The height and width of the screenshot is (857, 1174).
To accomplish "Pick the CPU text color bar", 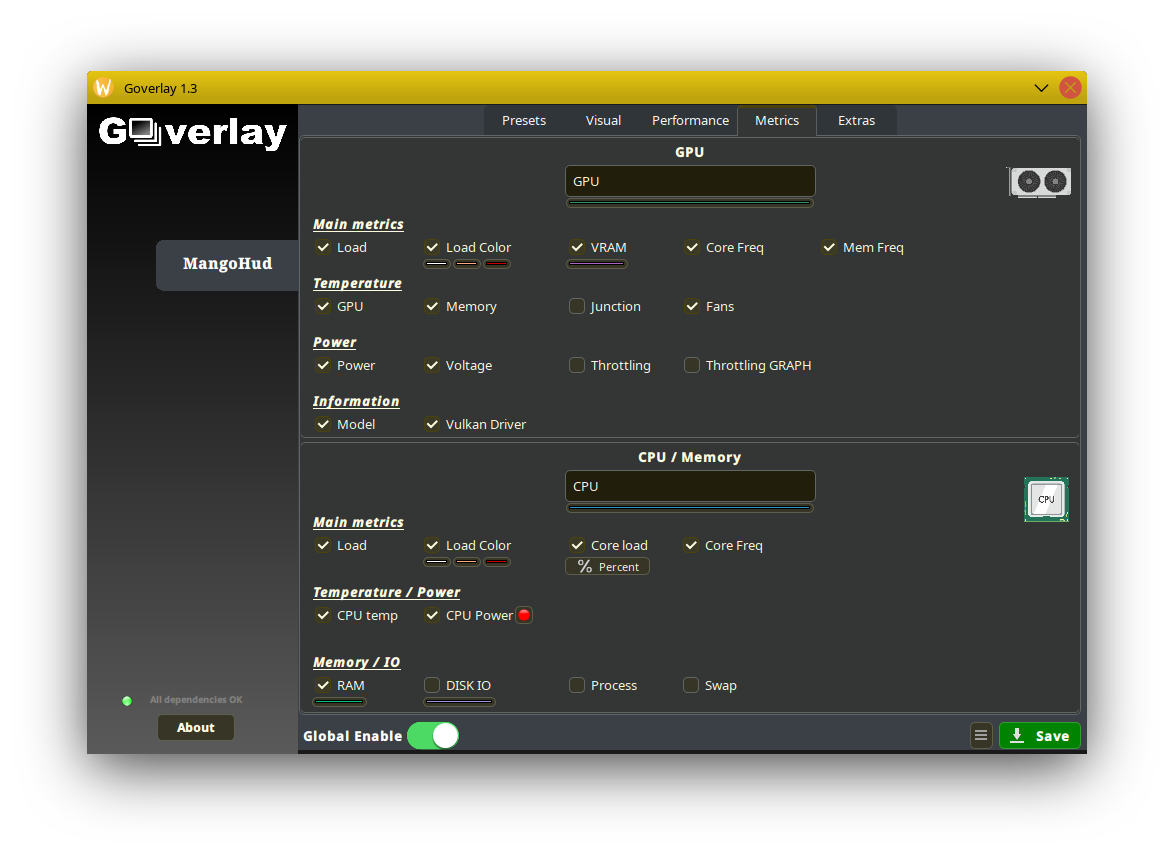I will [690, 508].
